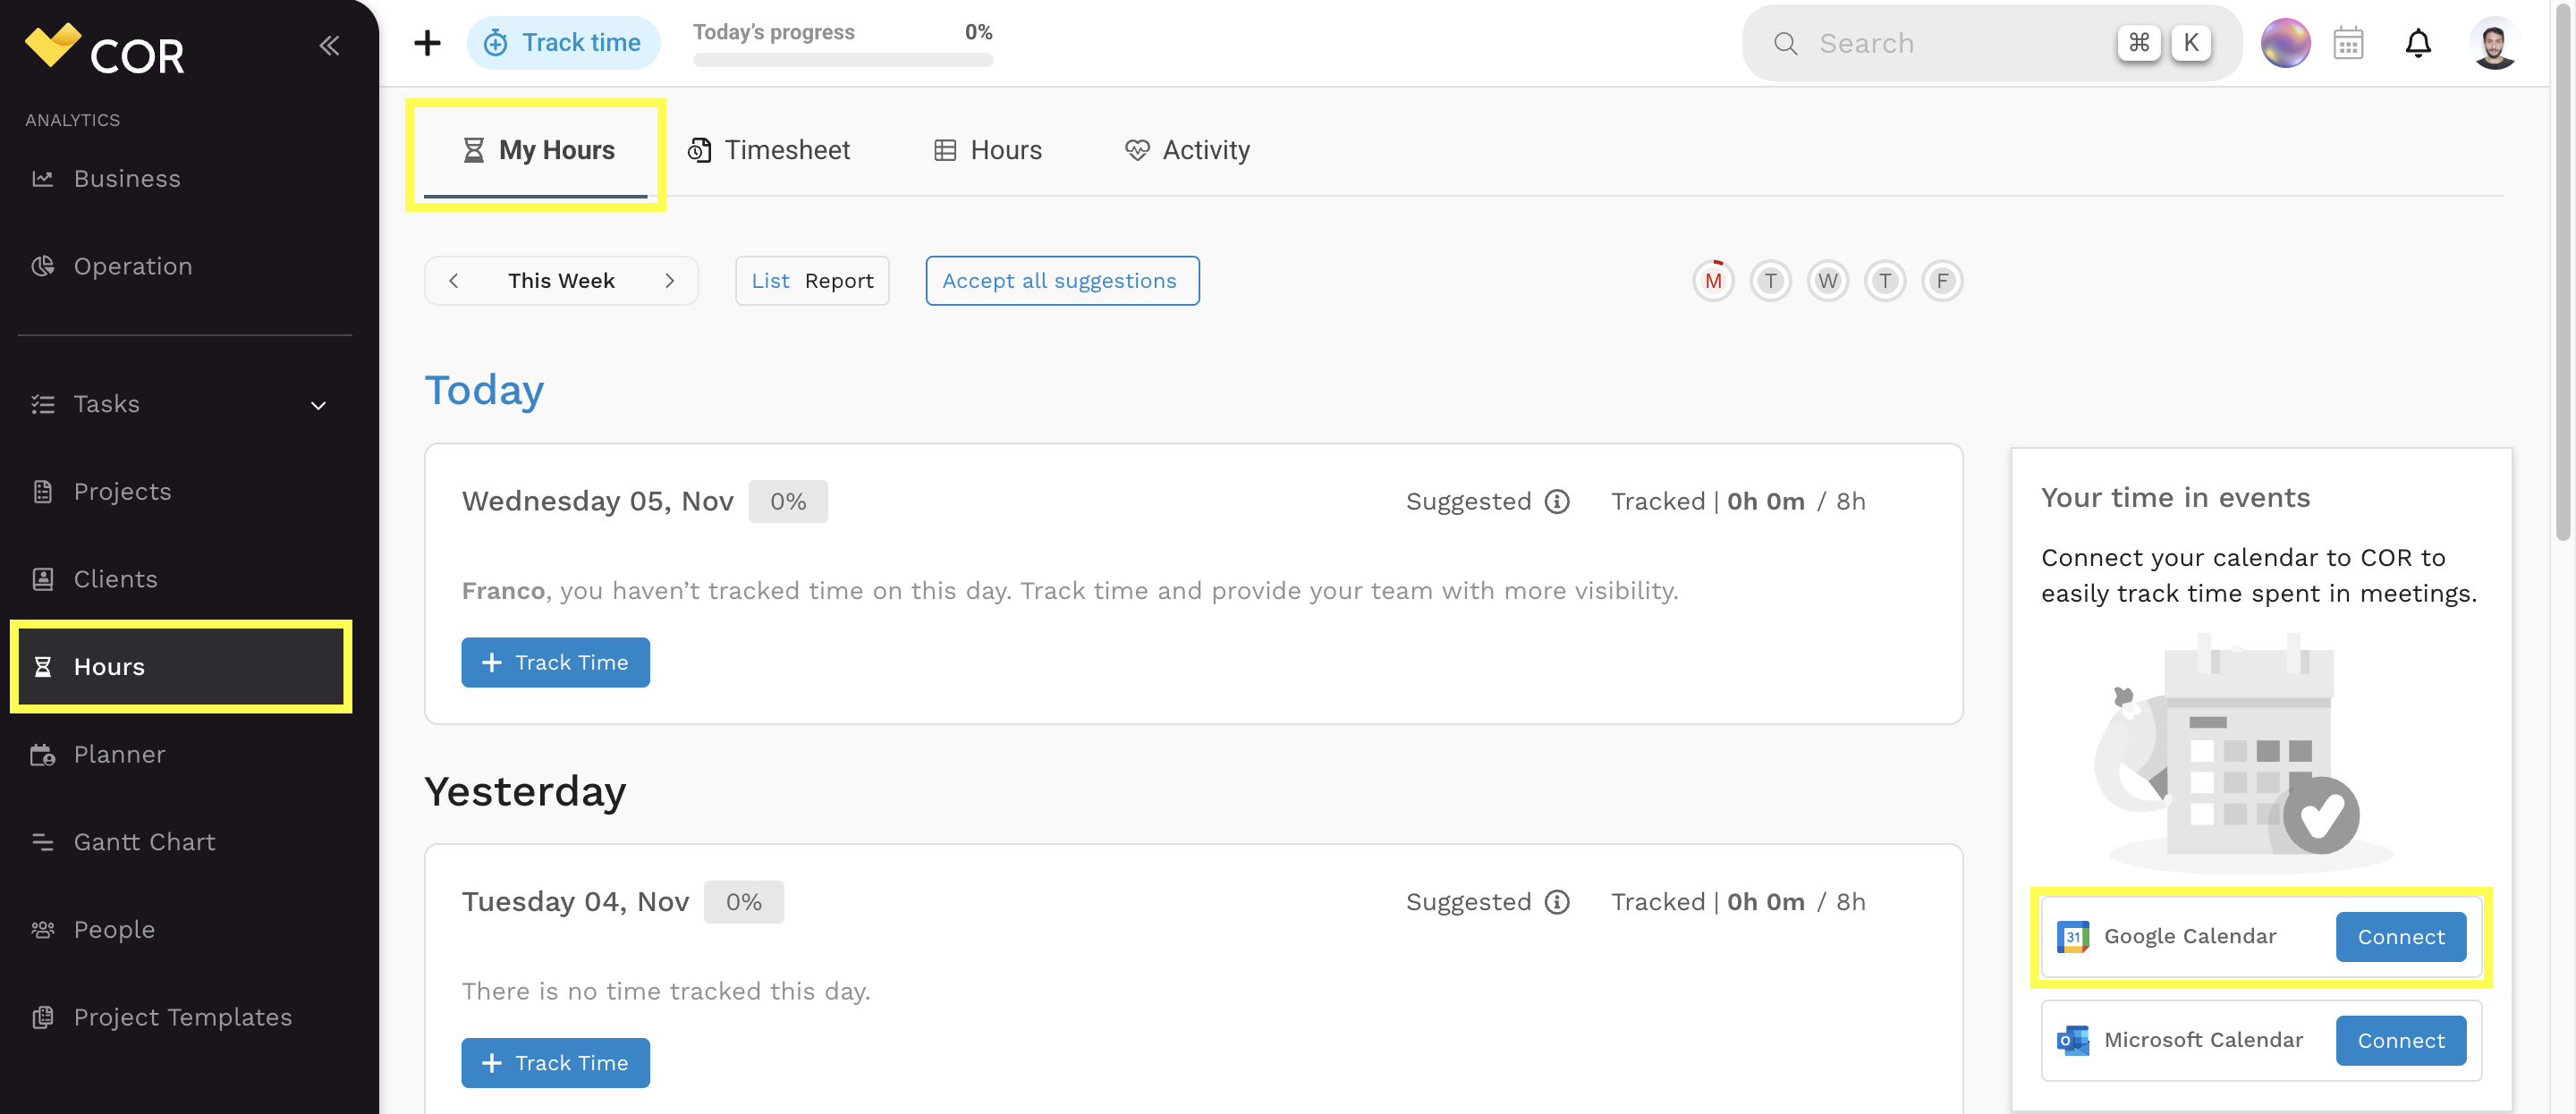Click the command key shortcut badge
Image resolution: width=2576 pixels, height=1114 pixels.
point(2139,43)
